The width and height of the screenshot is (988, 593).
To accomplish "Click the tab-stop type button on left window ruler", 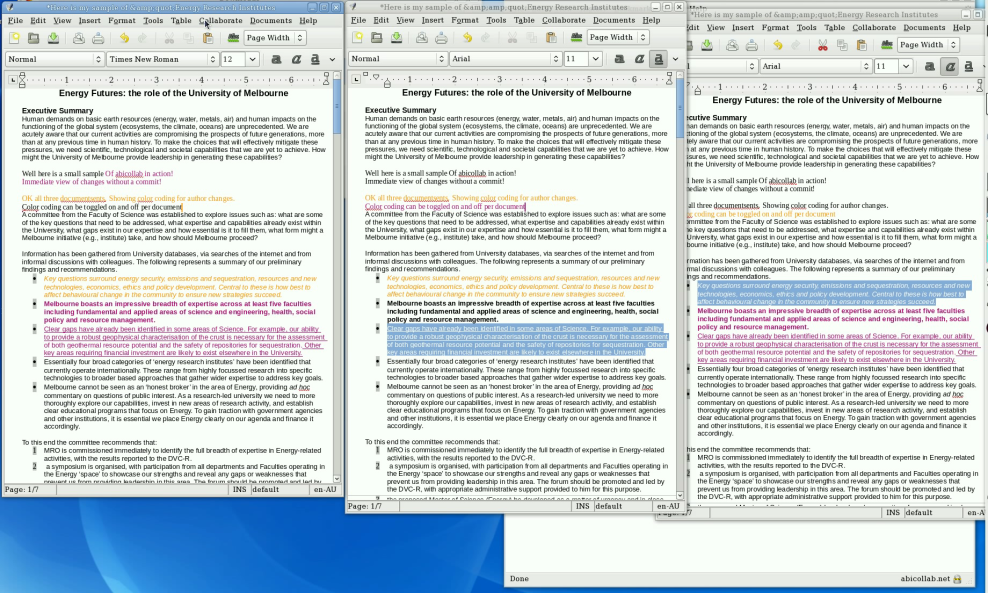I will coord(13,79).
